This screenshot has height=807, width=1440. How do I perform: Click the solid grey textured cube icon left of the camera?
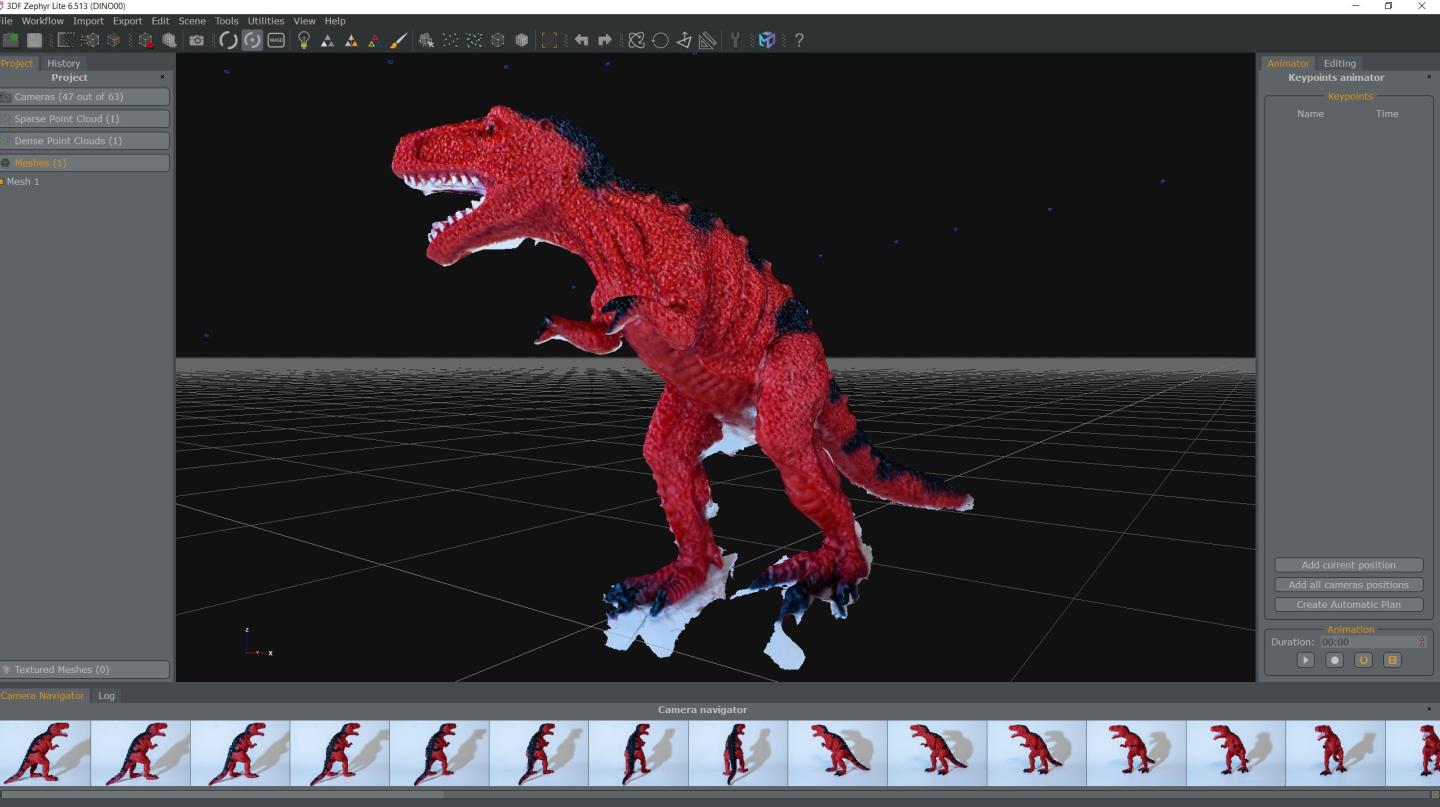[170, 40]
